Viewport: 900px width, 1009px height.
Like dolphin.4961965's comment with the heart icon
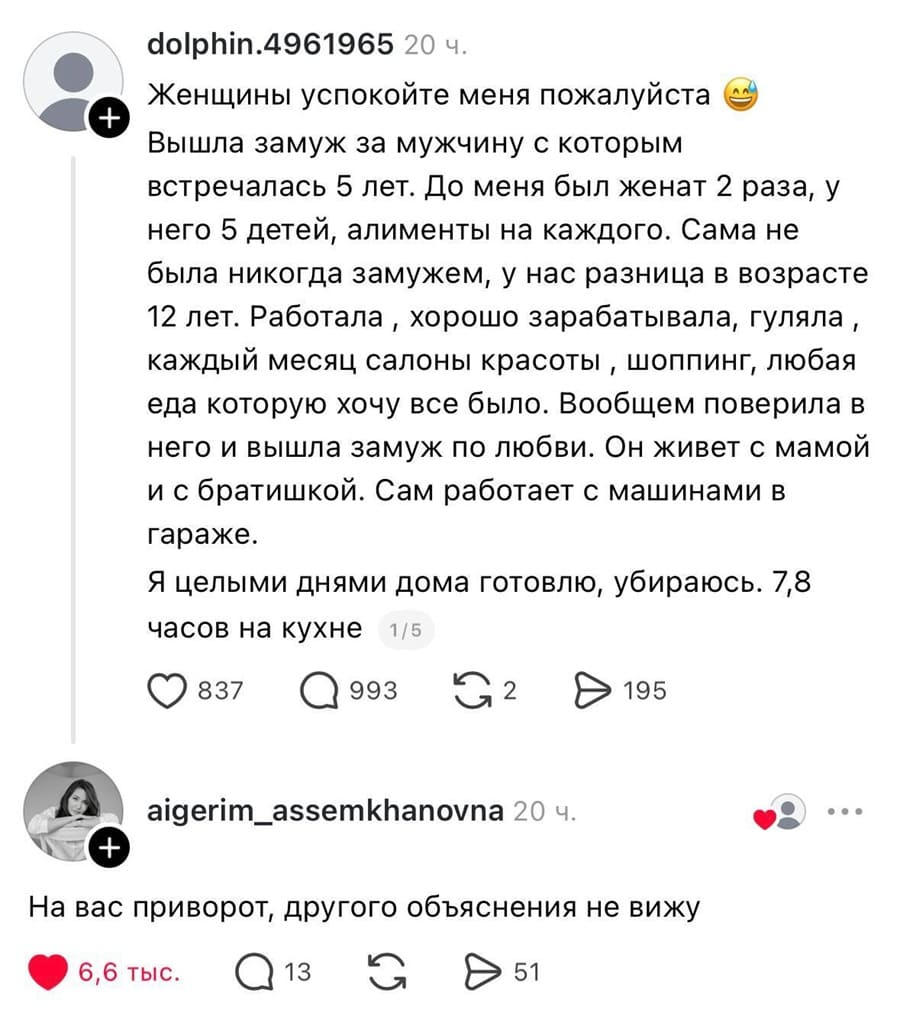[168, 689]
